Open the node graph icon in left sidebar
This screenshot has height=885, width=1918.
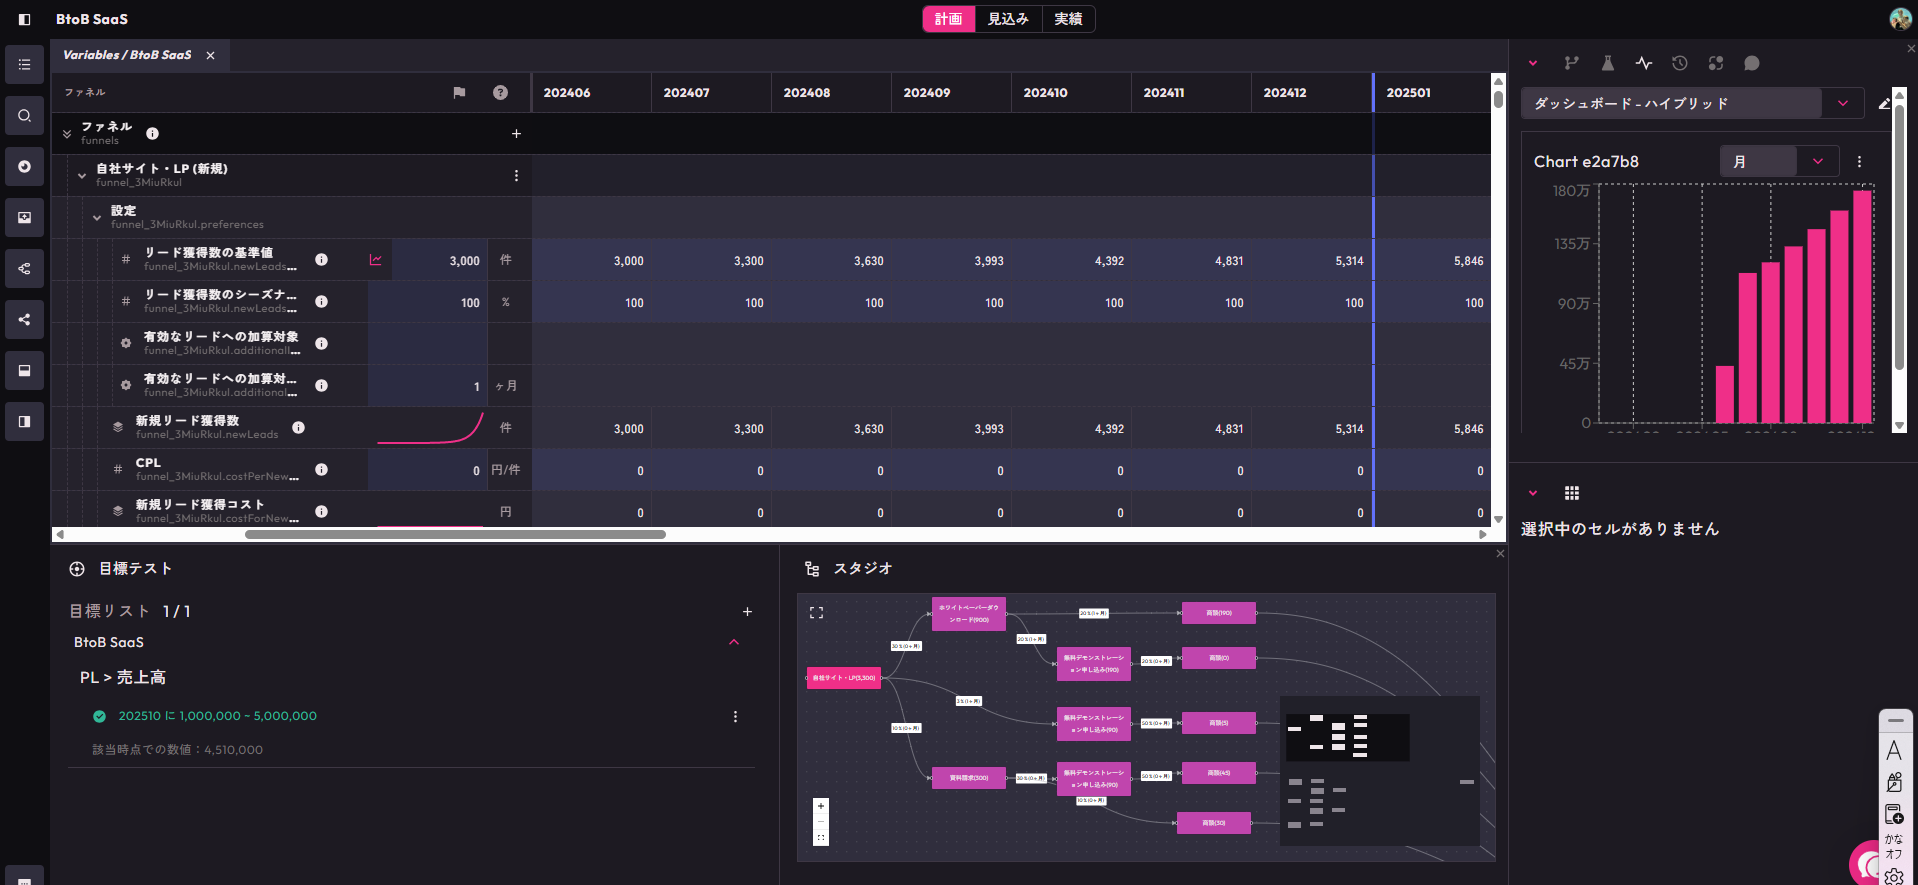[24, 268]
